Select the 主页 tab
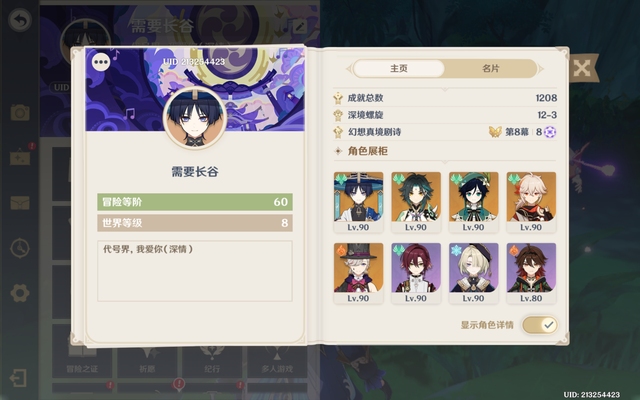 point(399,68)
